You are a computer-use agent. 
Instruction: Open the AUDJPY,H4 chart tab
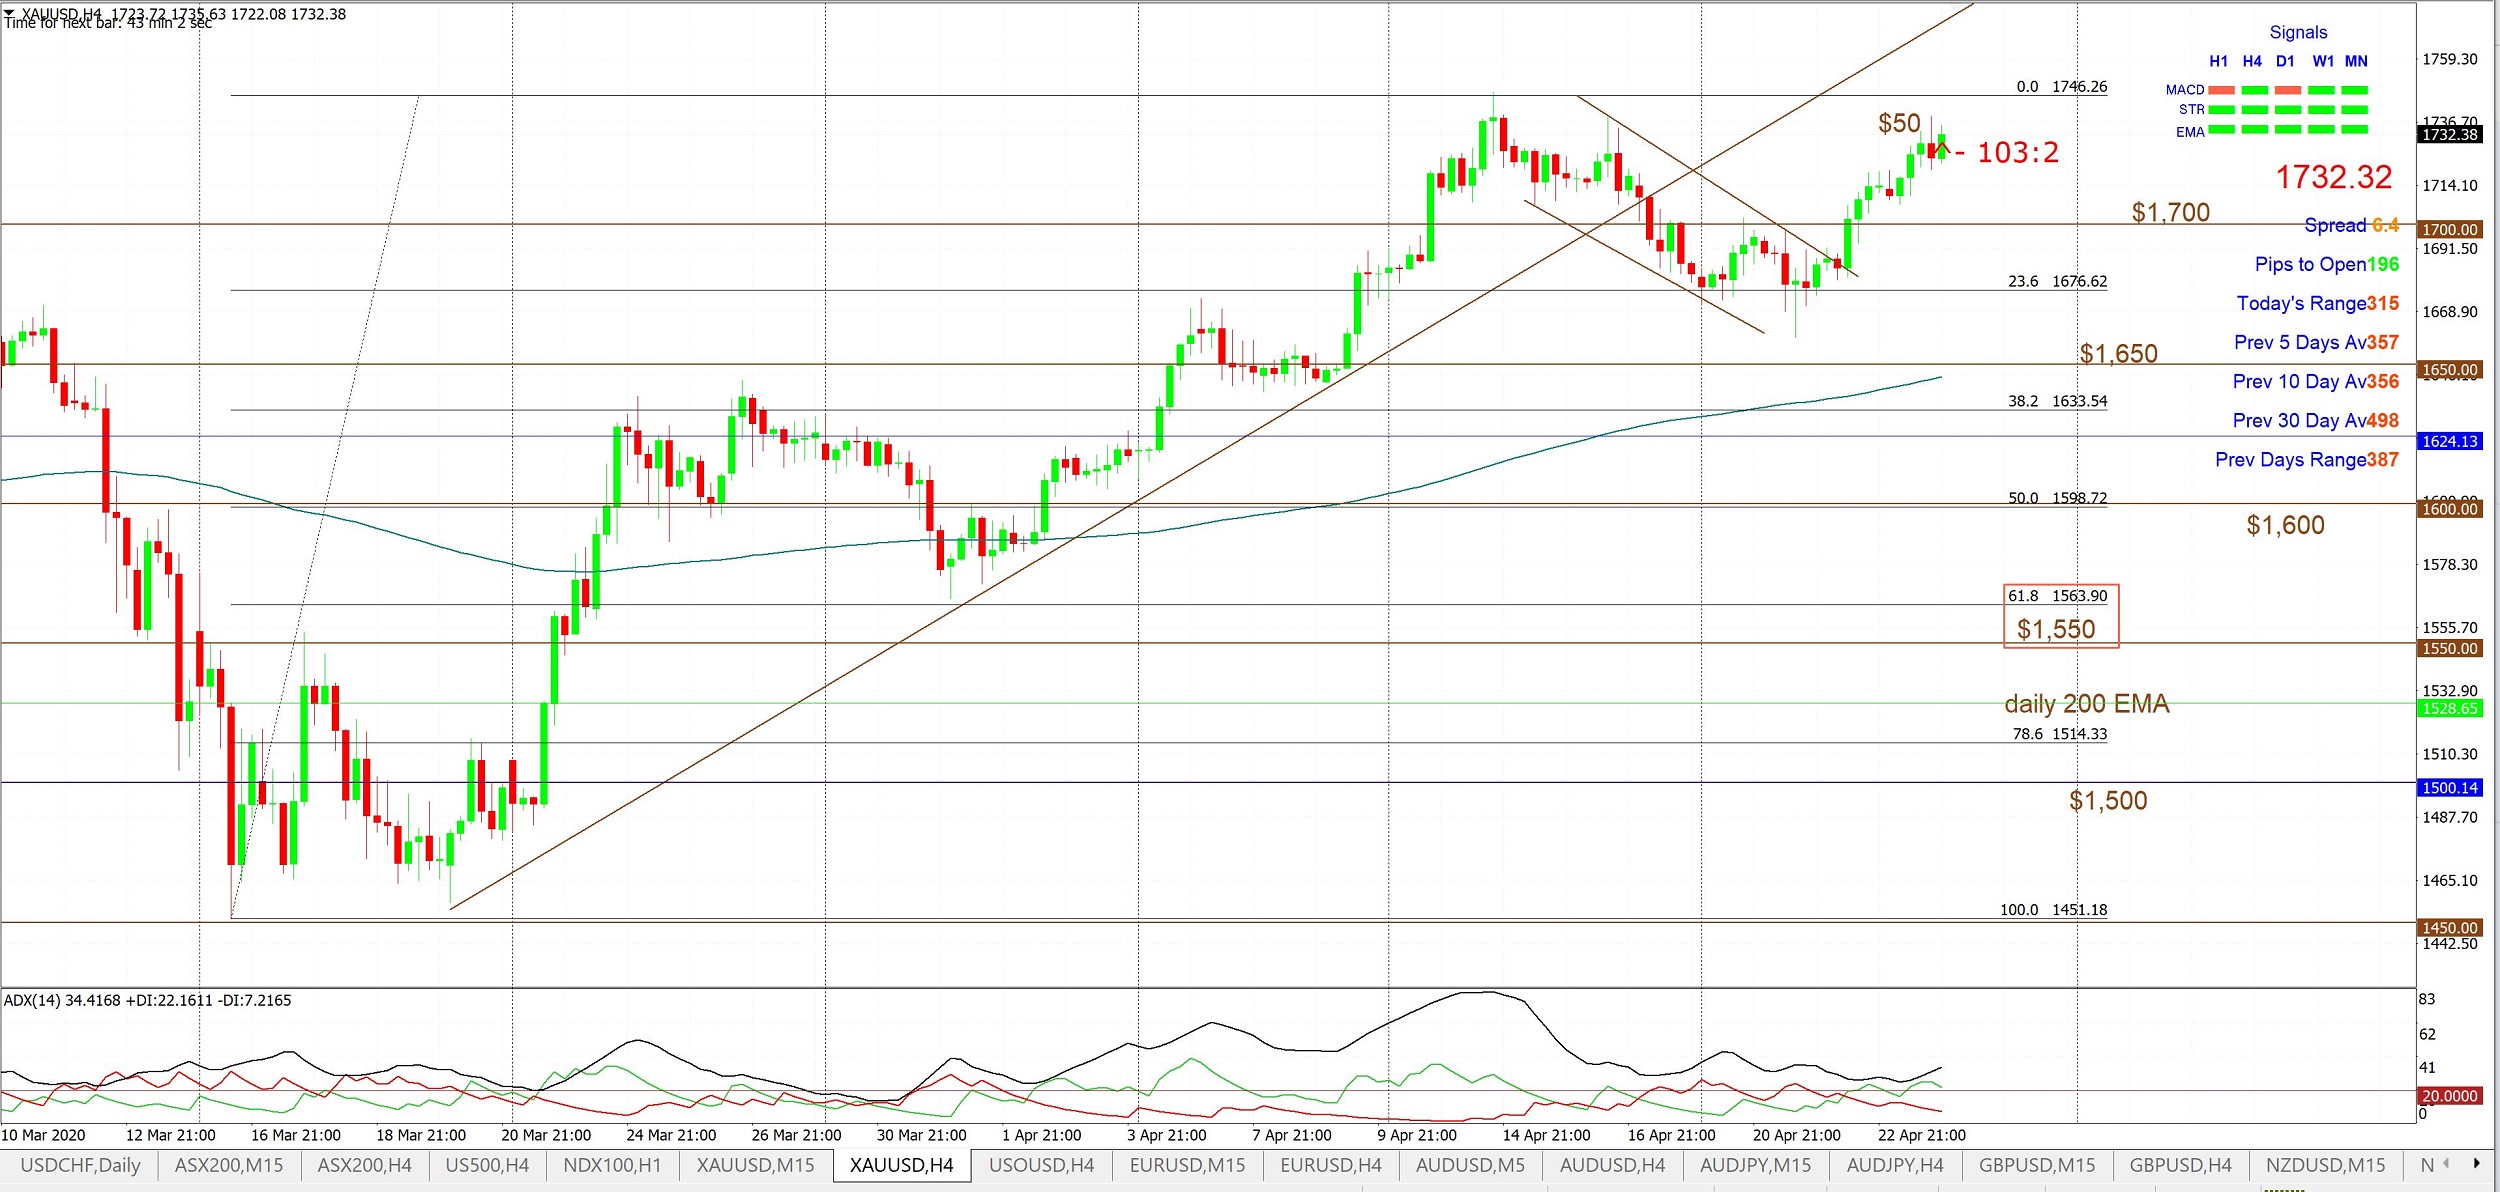tap(1895, 1165)
